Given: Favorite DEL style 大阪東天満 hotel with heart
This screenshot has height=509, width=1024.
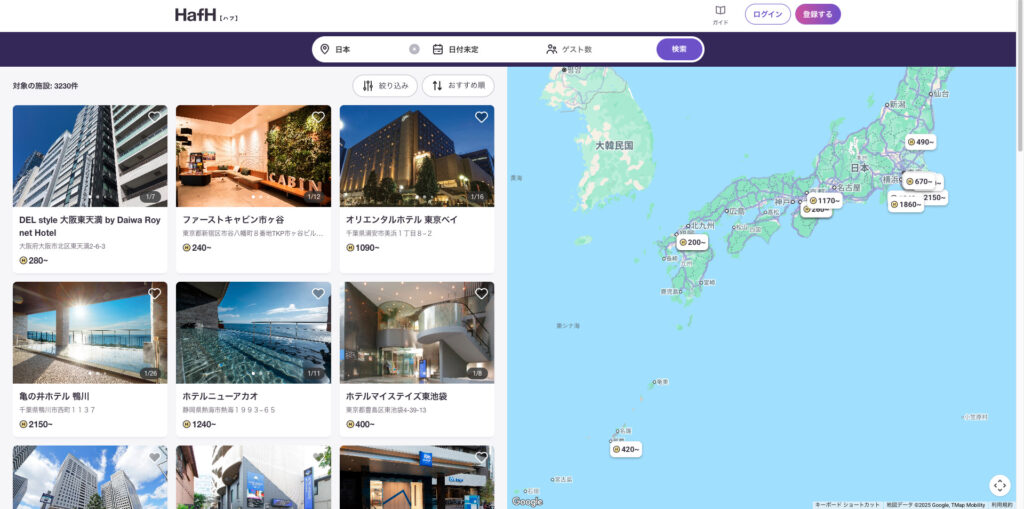Looking at the screenshot, I should (154, 117).
